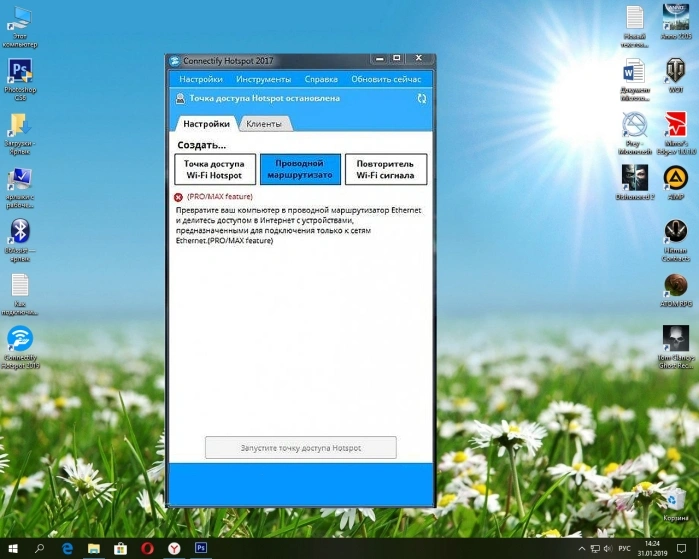This screenshot has height=559, width=699.
Task: Click Запустите точку доступа Hotspot button
Action: coord(300,448)
